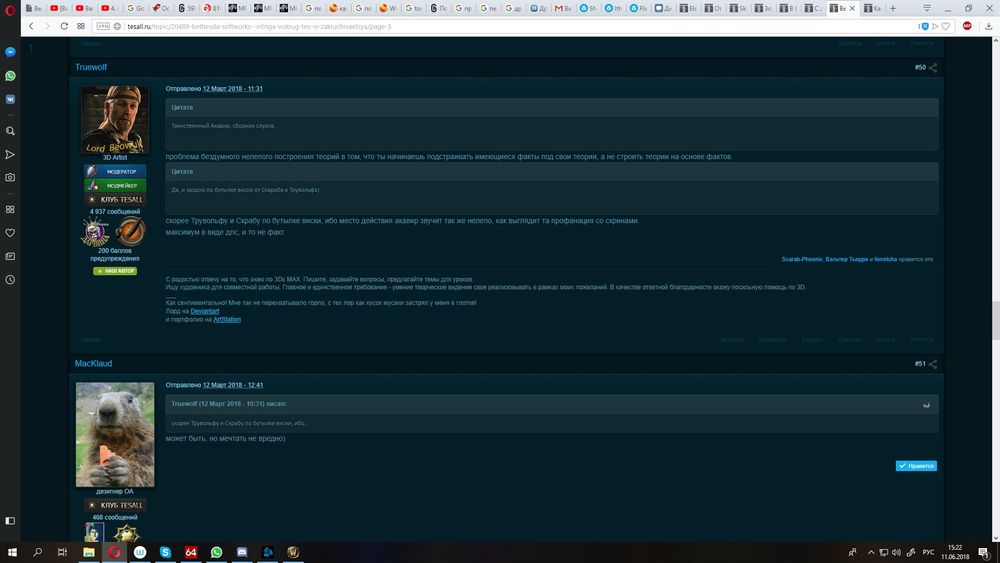Viewport: 1000px width, 563px height.
Task: Open File Explorer from the taskbar
Action: pyautogui.click(x=89, y=552)
